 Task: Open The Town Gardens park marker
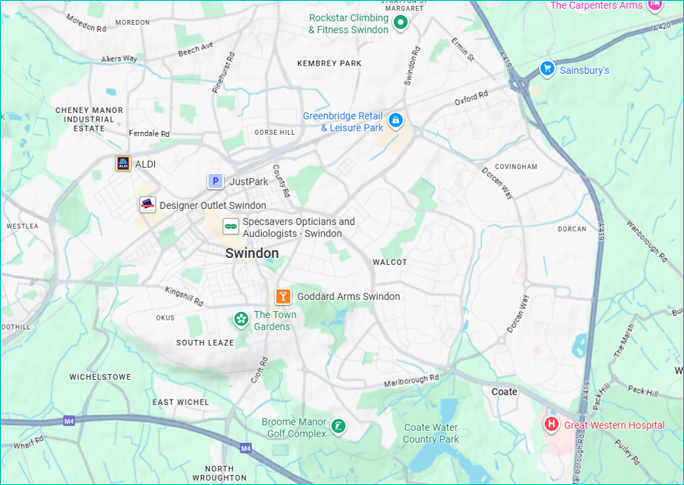[x=241, y=320]
